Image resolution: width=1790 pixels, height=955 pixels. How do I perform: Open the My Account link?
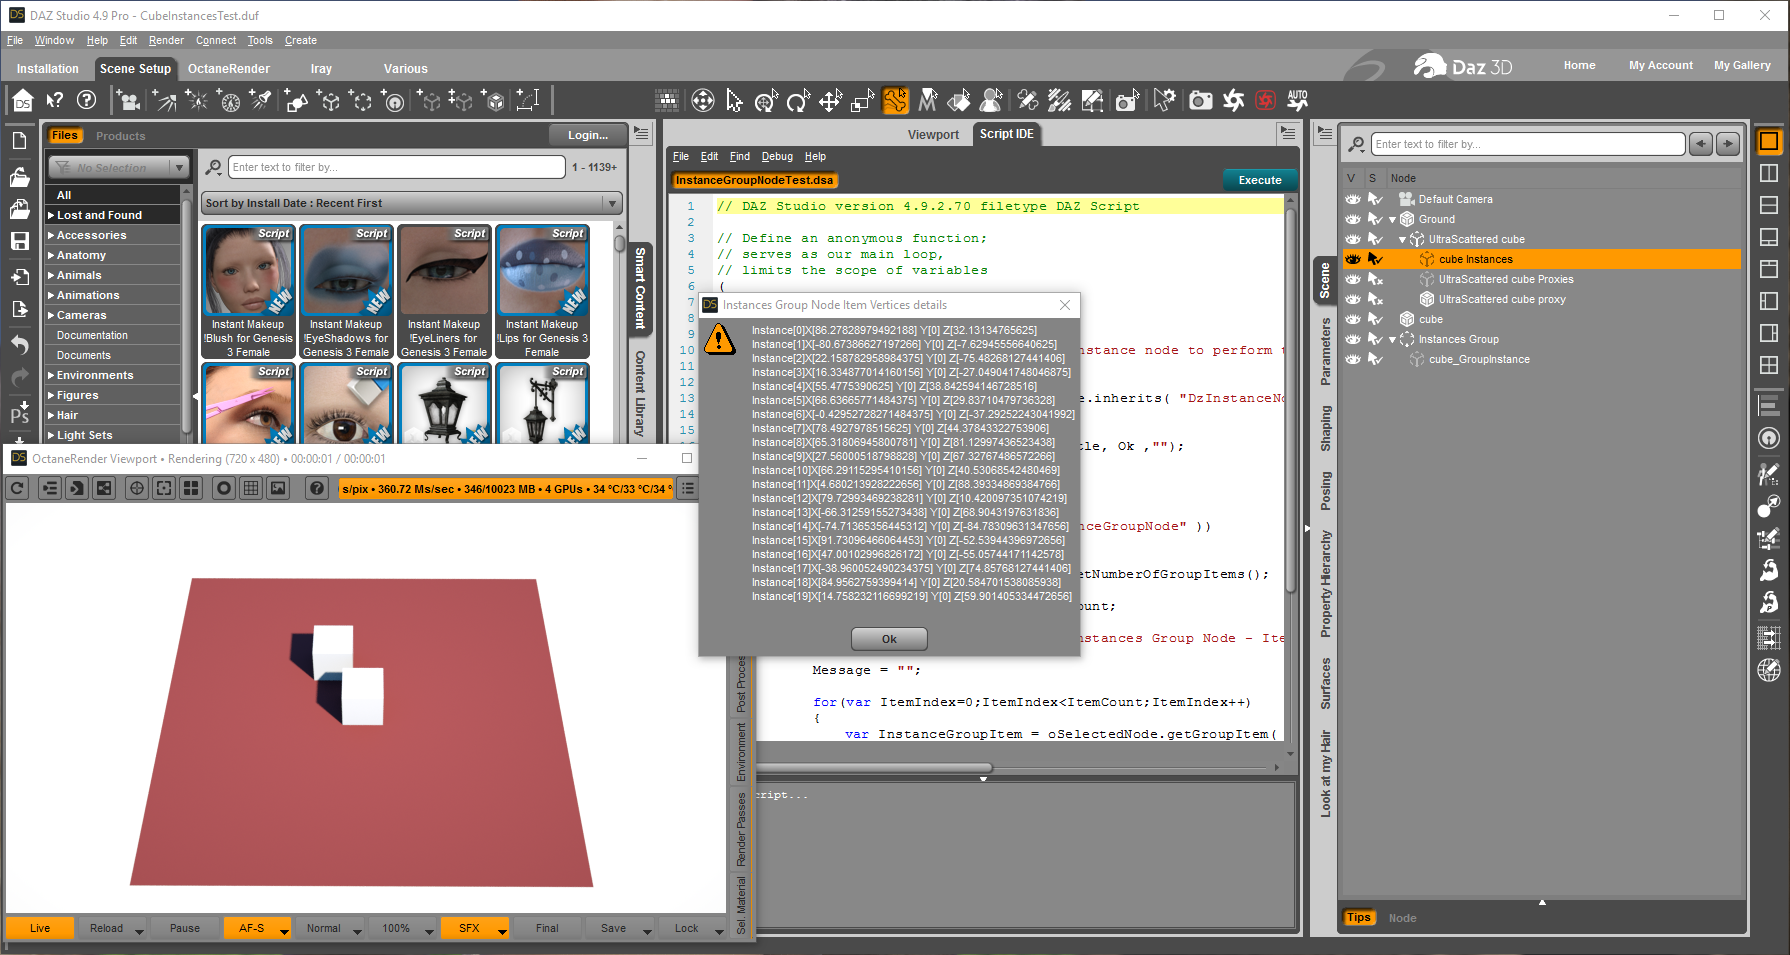[x=1661, y=65]
